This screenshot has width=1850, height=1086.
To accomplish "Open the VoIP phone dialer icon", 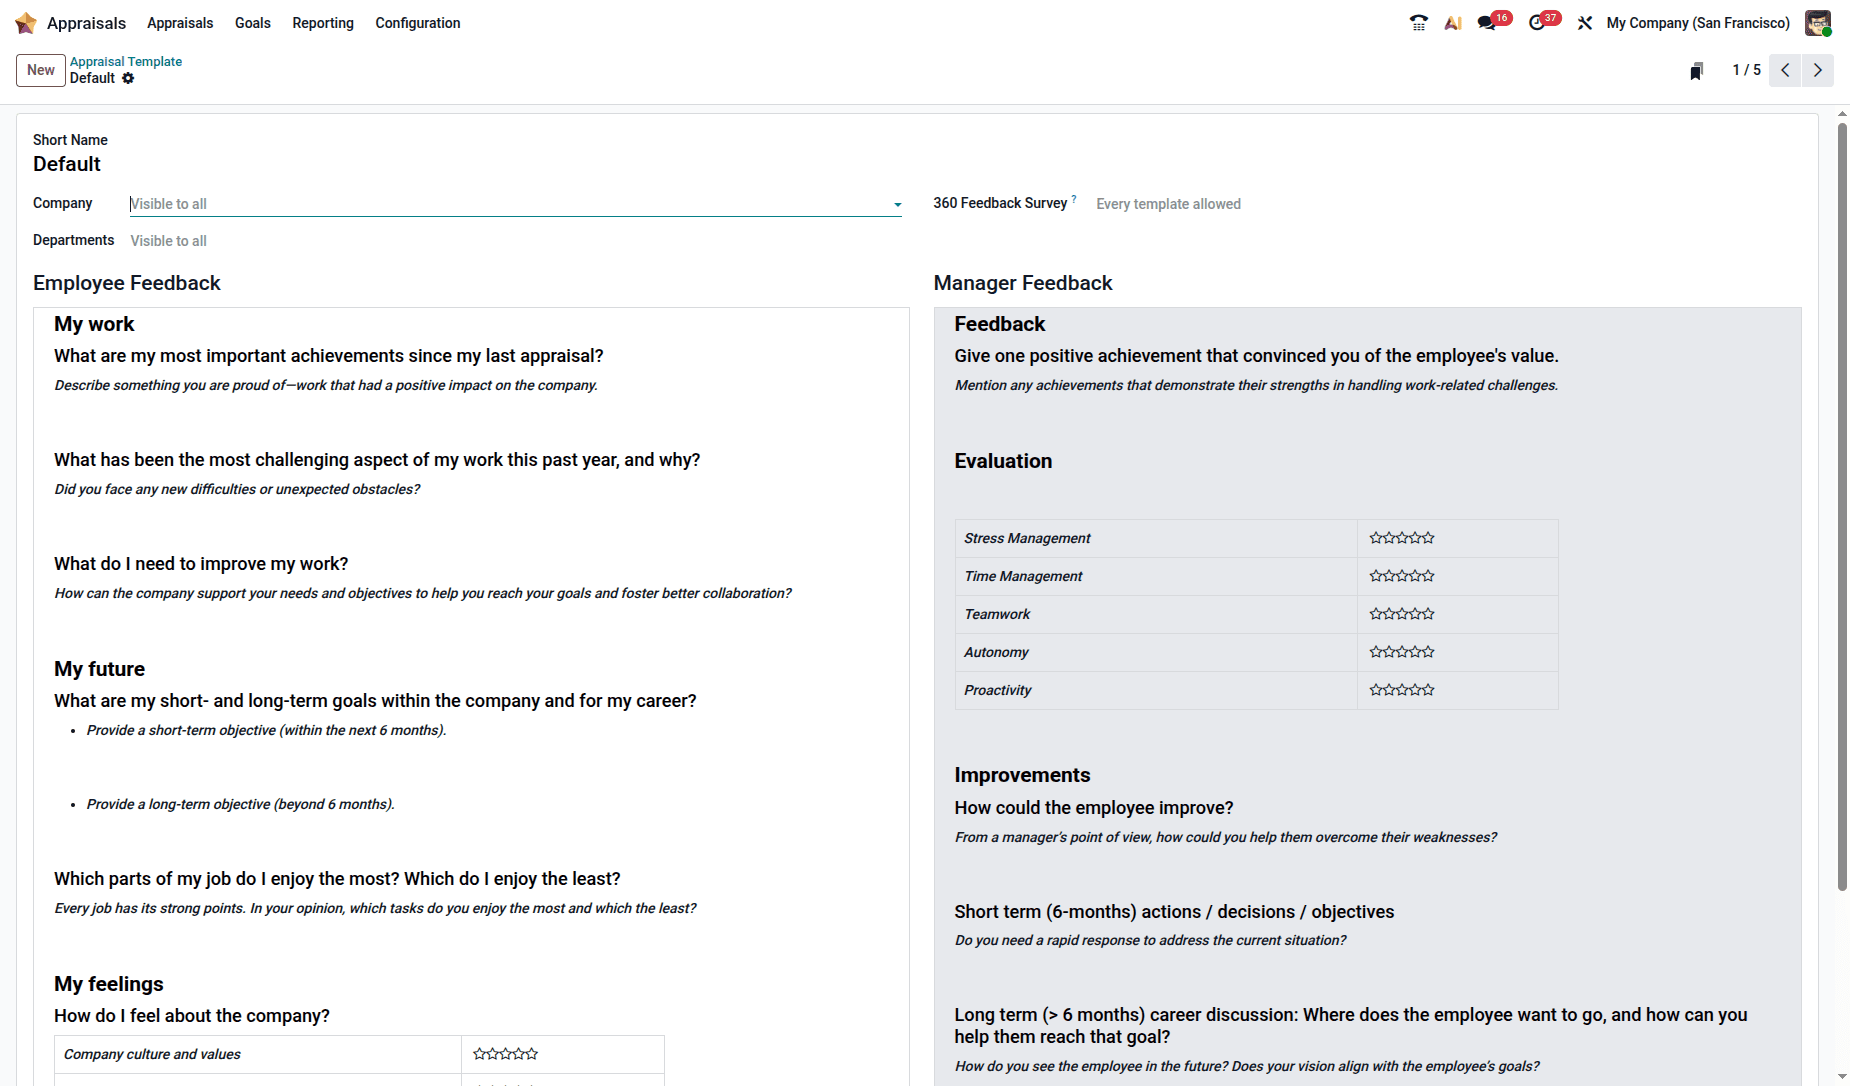I will point(1418,23).
